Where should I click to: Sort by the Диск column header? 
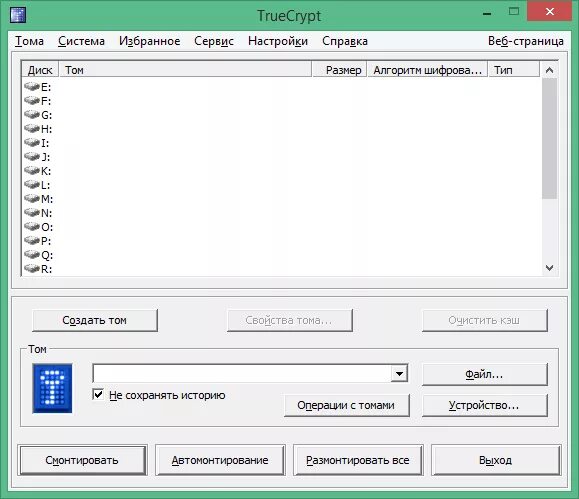pos(40,70)
